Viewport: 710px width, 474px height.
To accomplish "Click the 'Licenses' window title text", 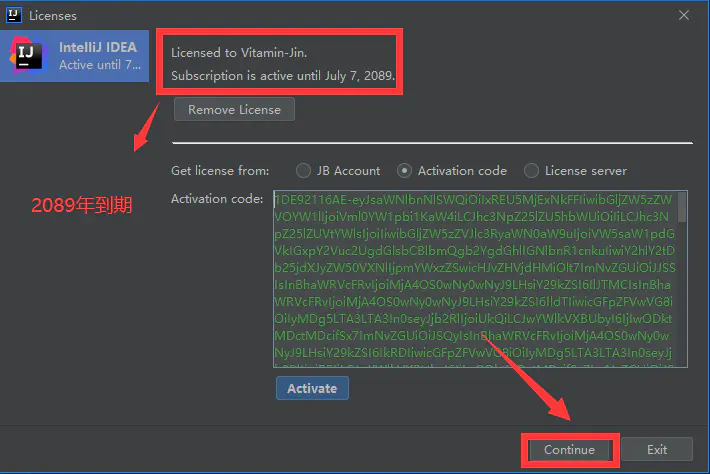I will coord(53,16).
